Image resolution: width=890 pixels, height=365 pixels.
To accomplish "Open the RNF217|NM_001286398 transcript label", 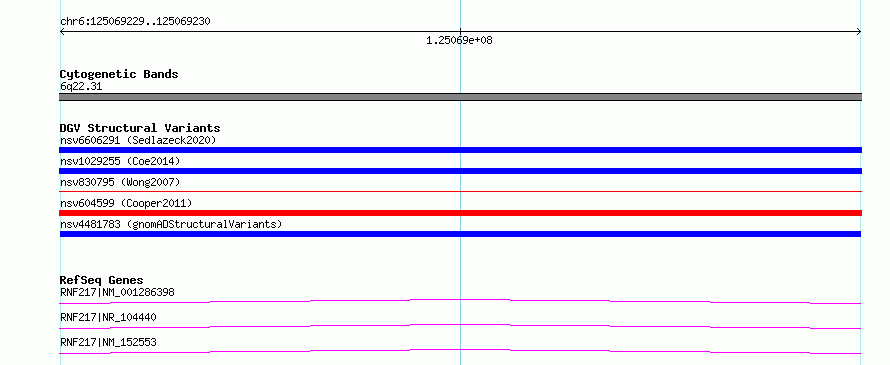I will (117, 293).
